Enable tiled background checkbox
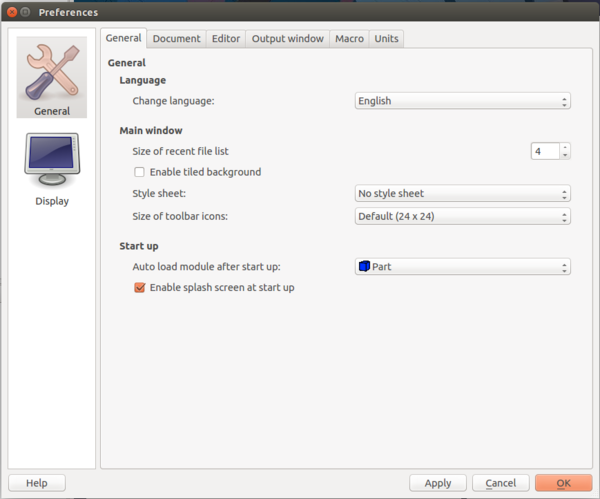The height and width of the screenshot is (499, 600). pyautogui.click(x=140, y=172)
